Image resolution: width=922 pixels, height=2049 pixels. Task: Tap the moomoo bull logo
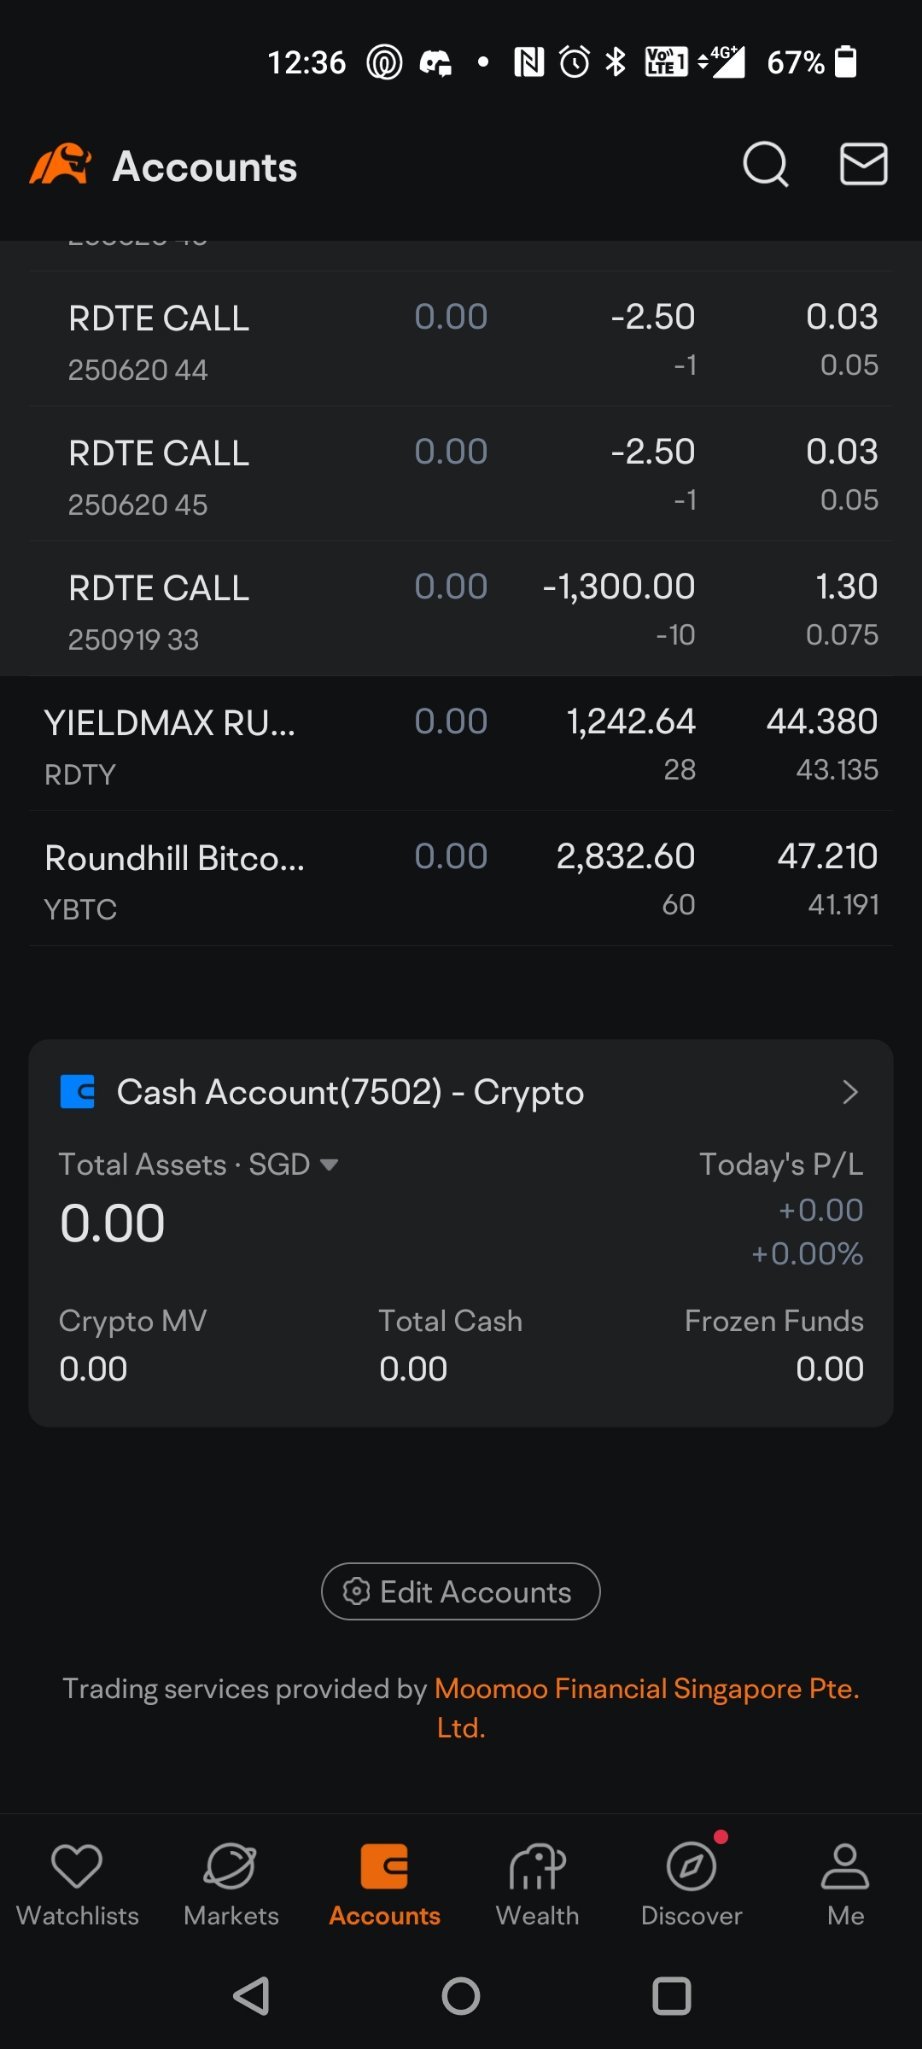tap(61, 165)
